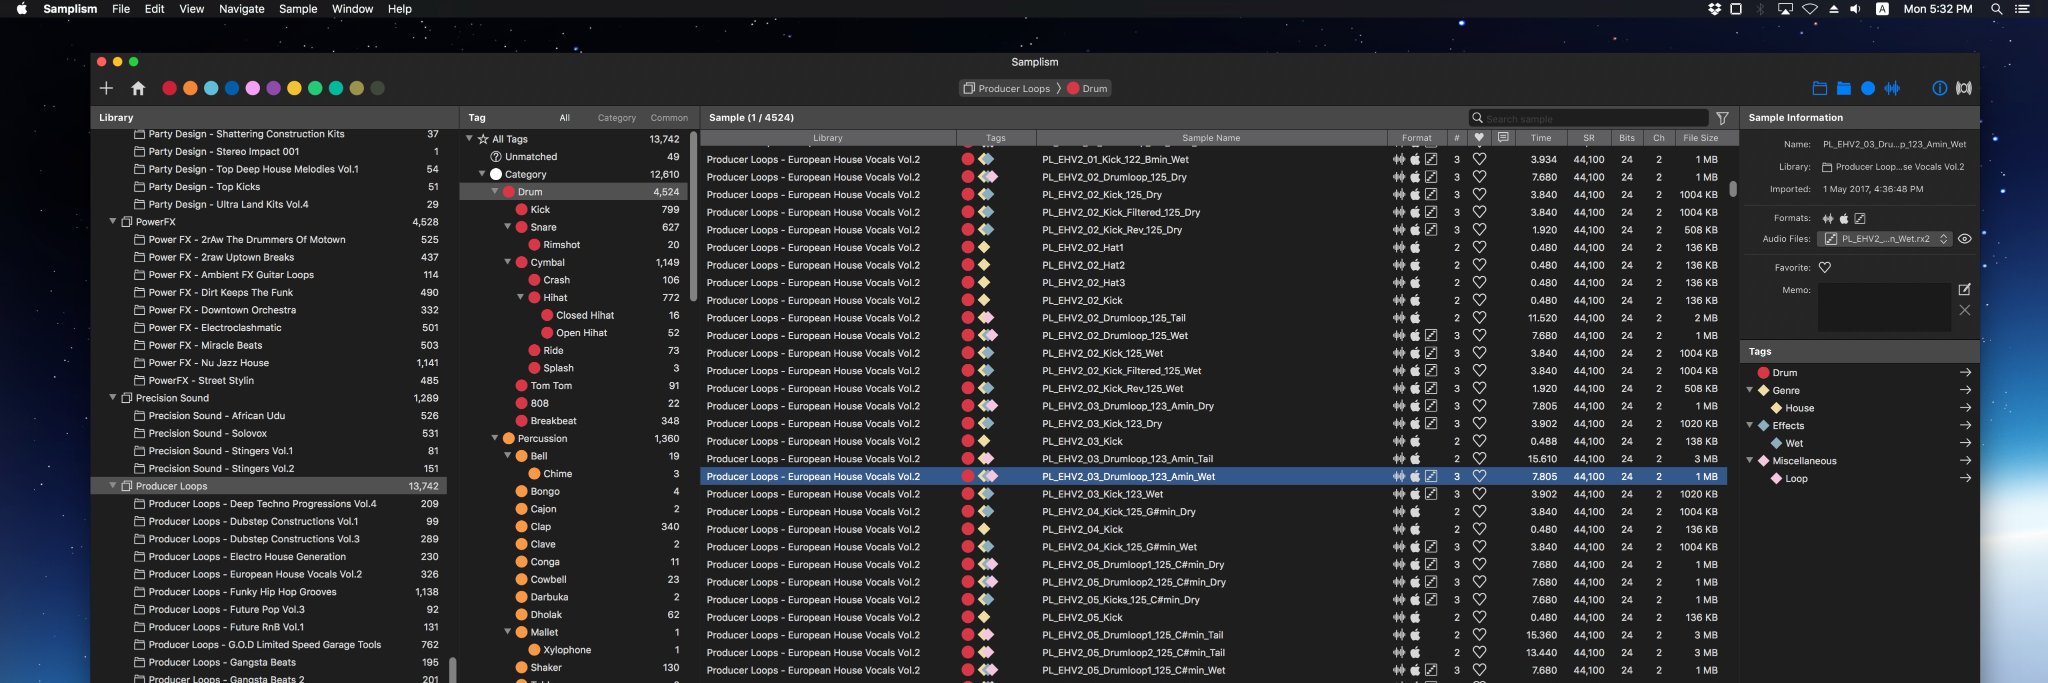This screenshot has width=2048, height=683.
Task: Switch tag view to Category tab
Action: point(617,118)
